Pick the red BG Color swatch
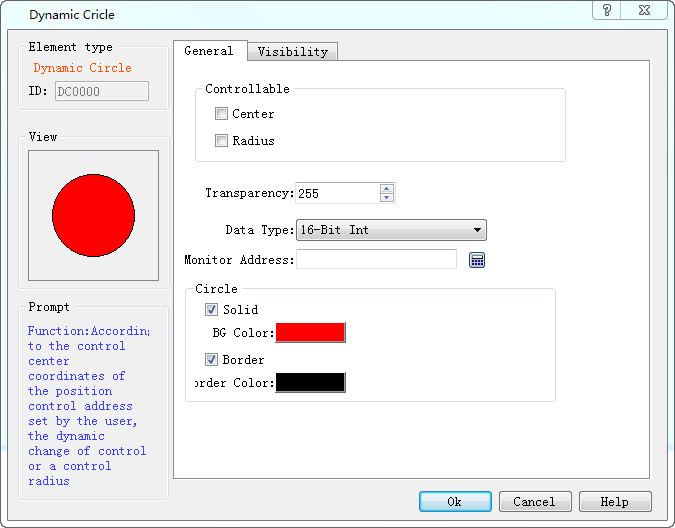The height and width of the screenshot is (528, 675). click(x=310, y=333)
